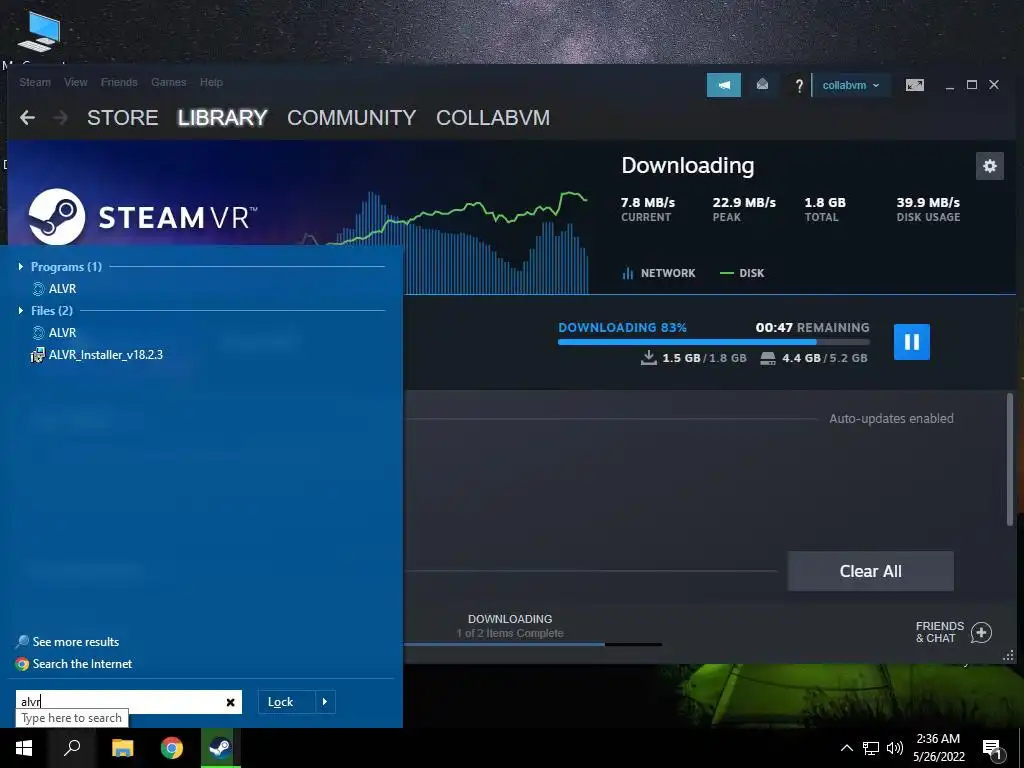Click Search the Internet link
Viewport: 1024px width, 768px height.
point(74,664)
